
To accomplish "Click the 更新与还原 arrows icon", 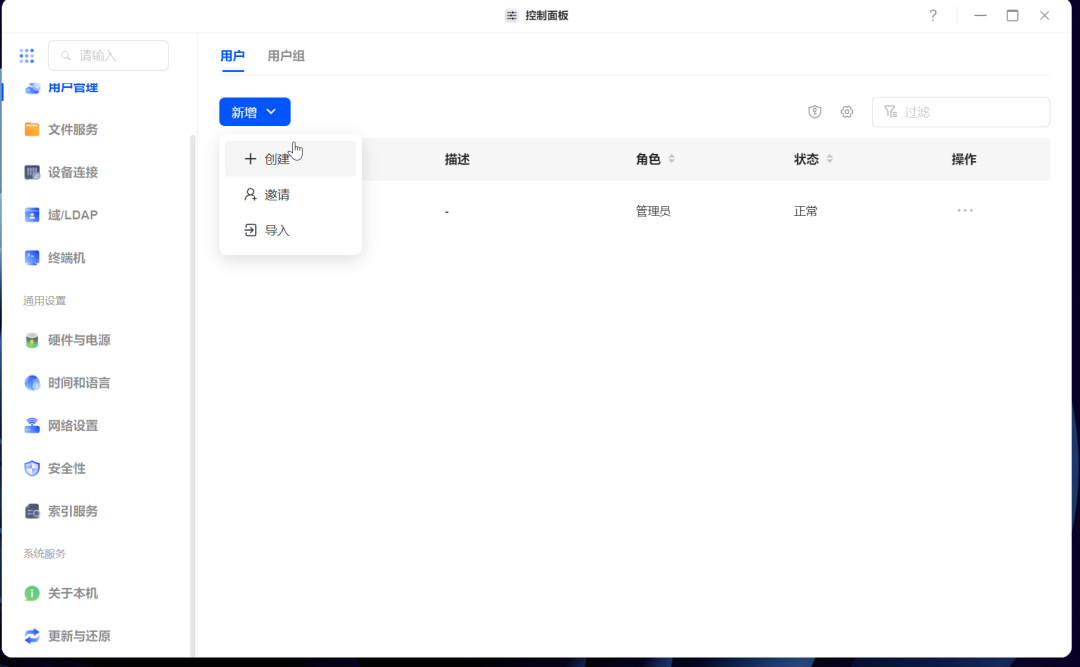I will 32,636.
